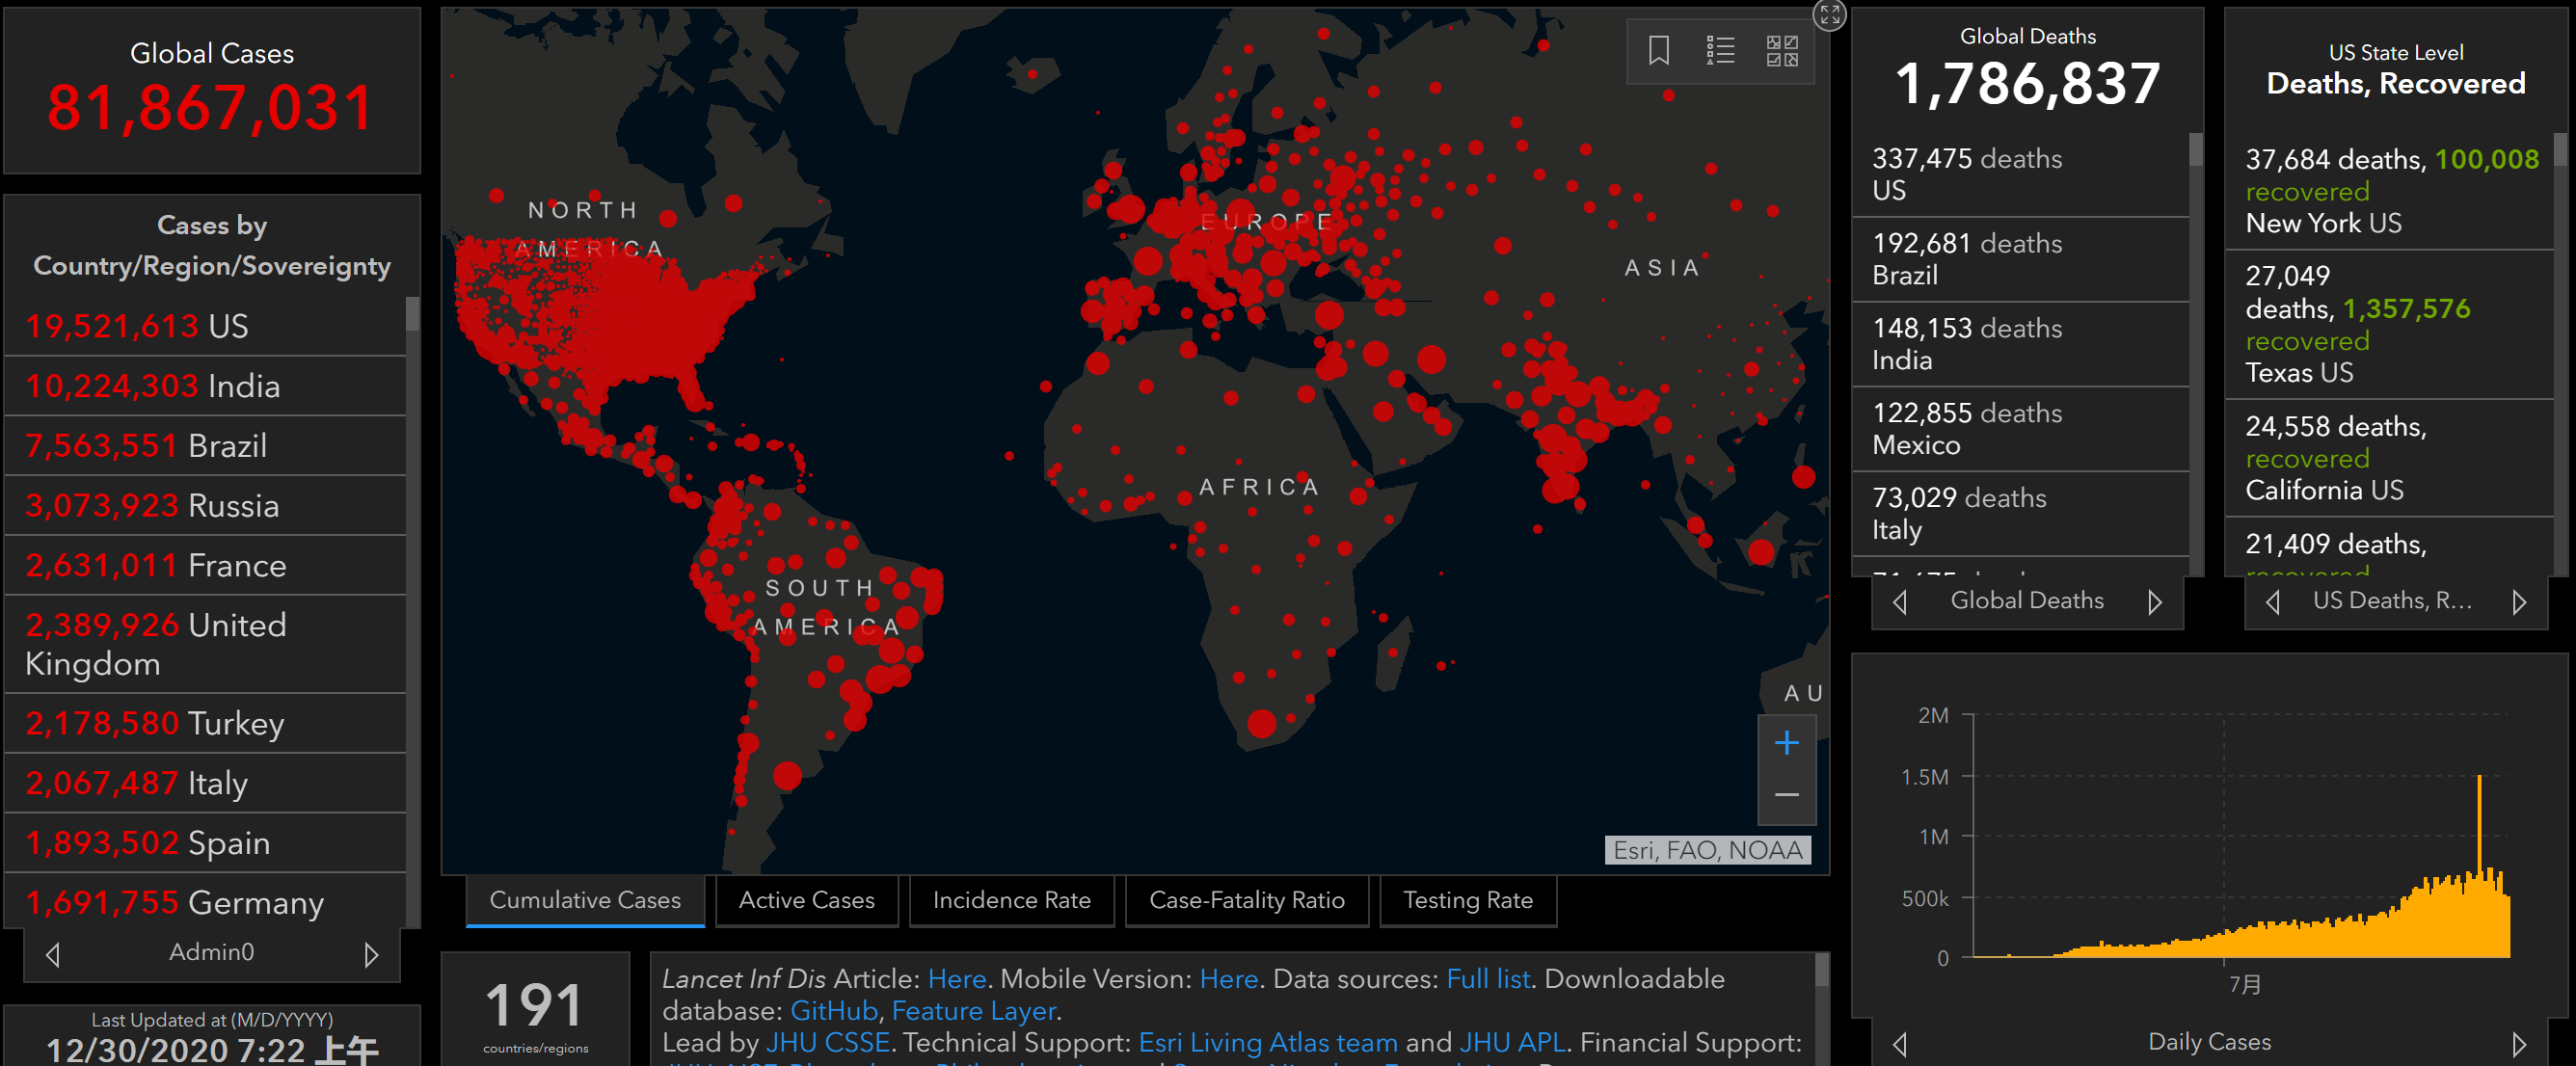Visit the JHU APL link

tap(1512, 1043)
